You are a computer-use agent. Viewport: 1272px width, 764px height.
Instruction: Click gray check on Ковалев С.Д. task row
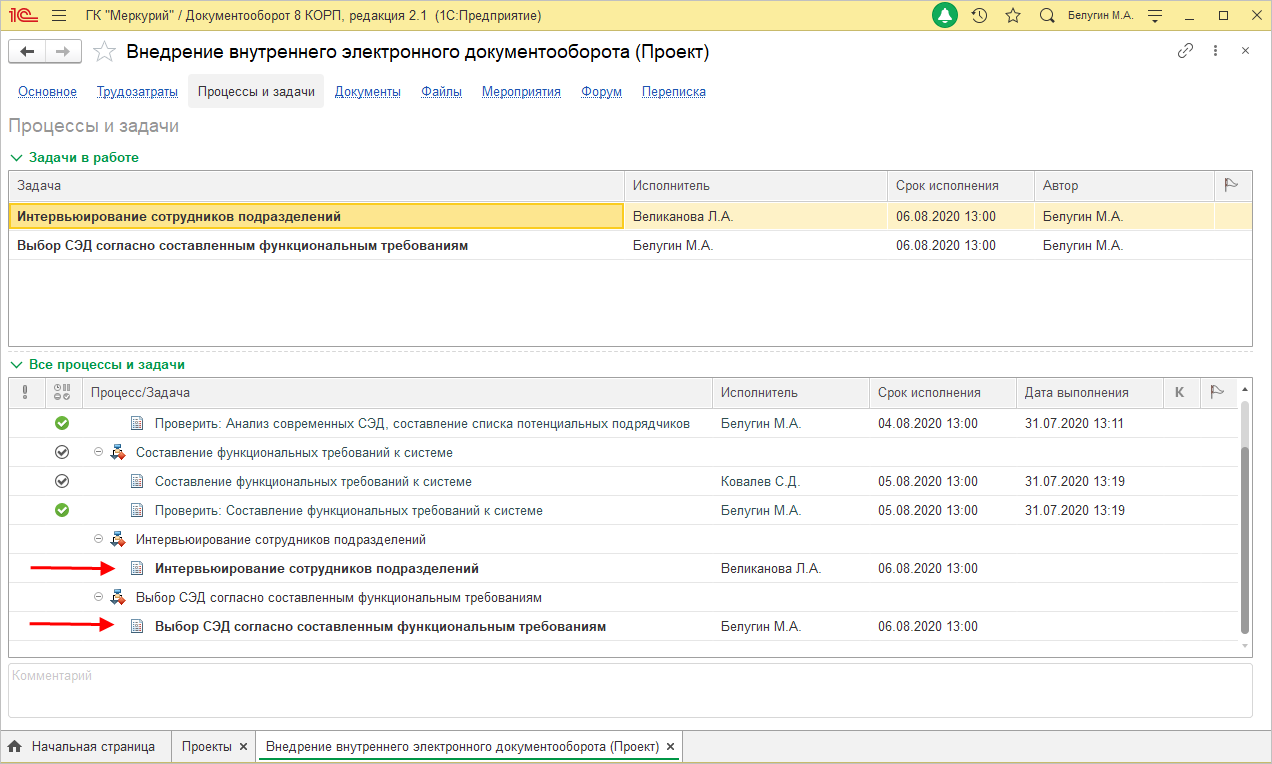click(62, 481)
